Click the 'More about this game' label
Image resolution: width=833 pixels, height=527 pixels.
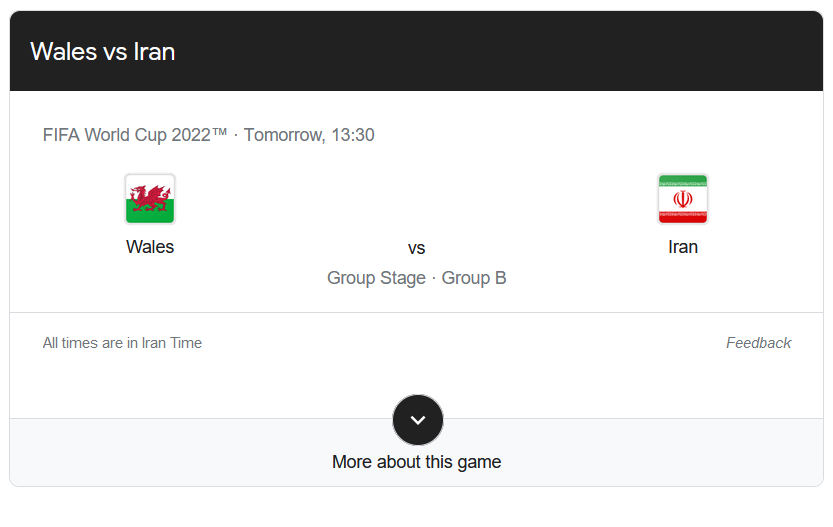coord(416,462)
